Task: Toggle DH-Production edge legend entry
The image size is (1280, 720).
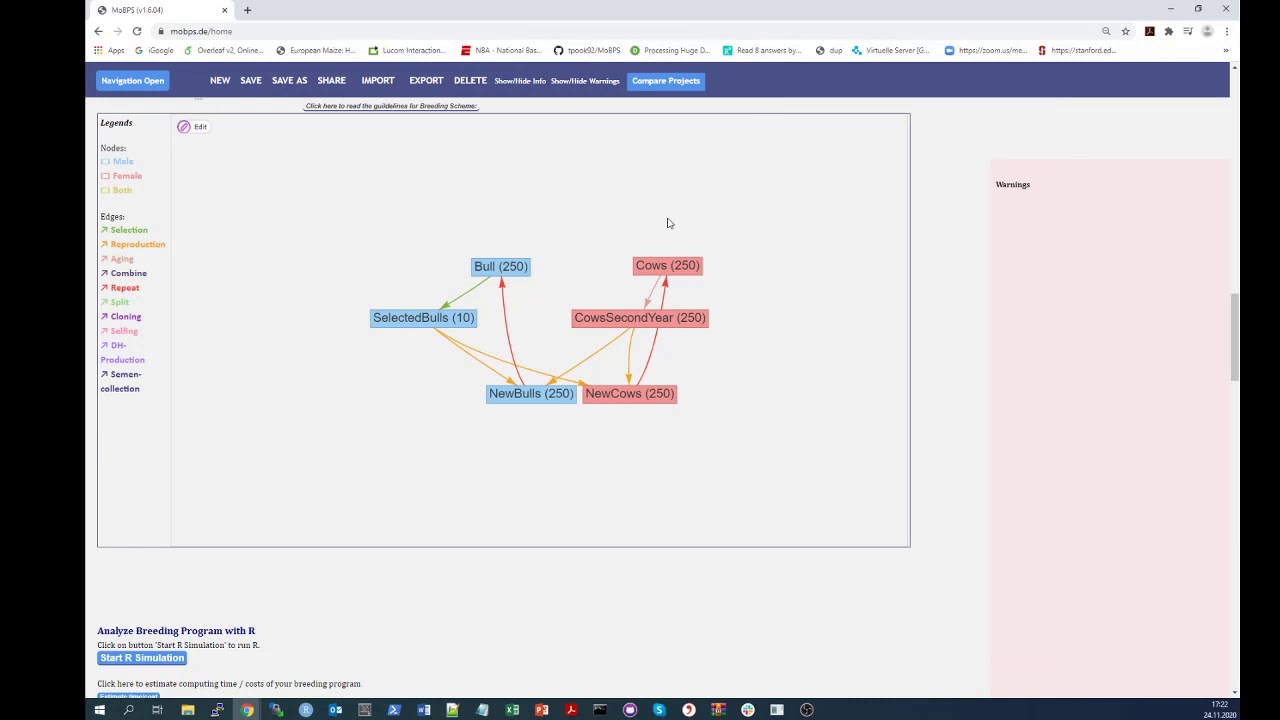Action: pos(122,353)
